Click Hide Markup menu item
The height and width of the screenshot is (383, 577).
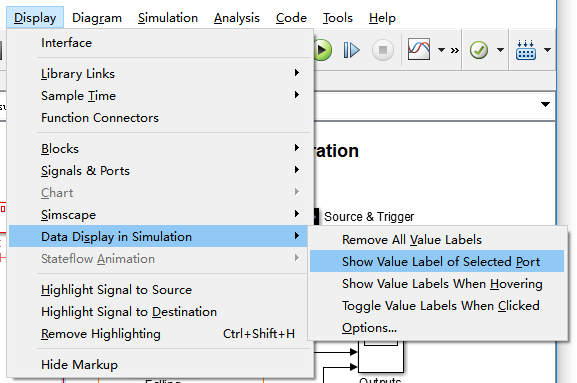[x=159, y=365]
